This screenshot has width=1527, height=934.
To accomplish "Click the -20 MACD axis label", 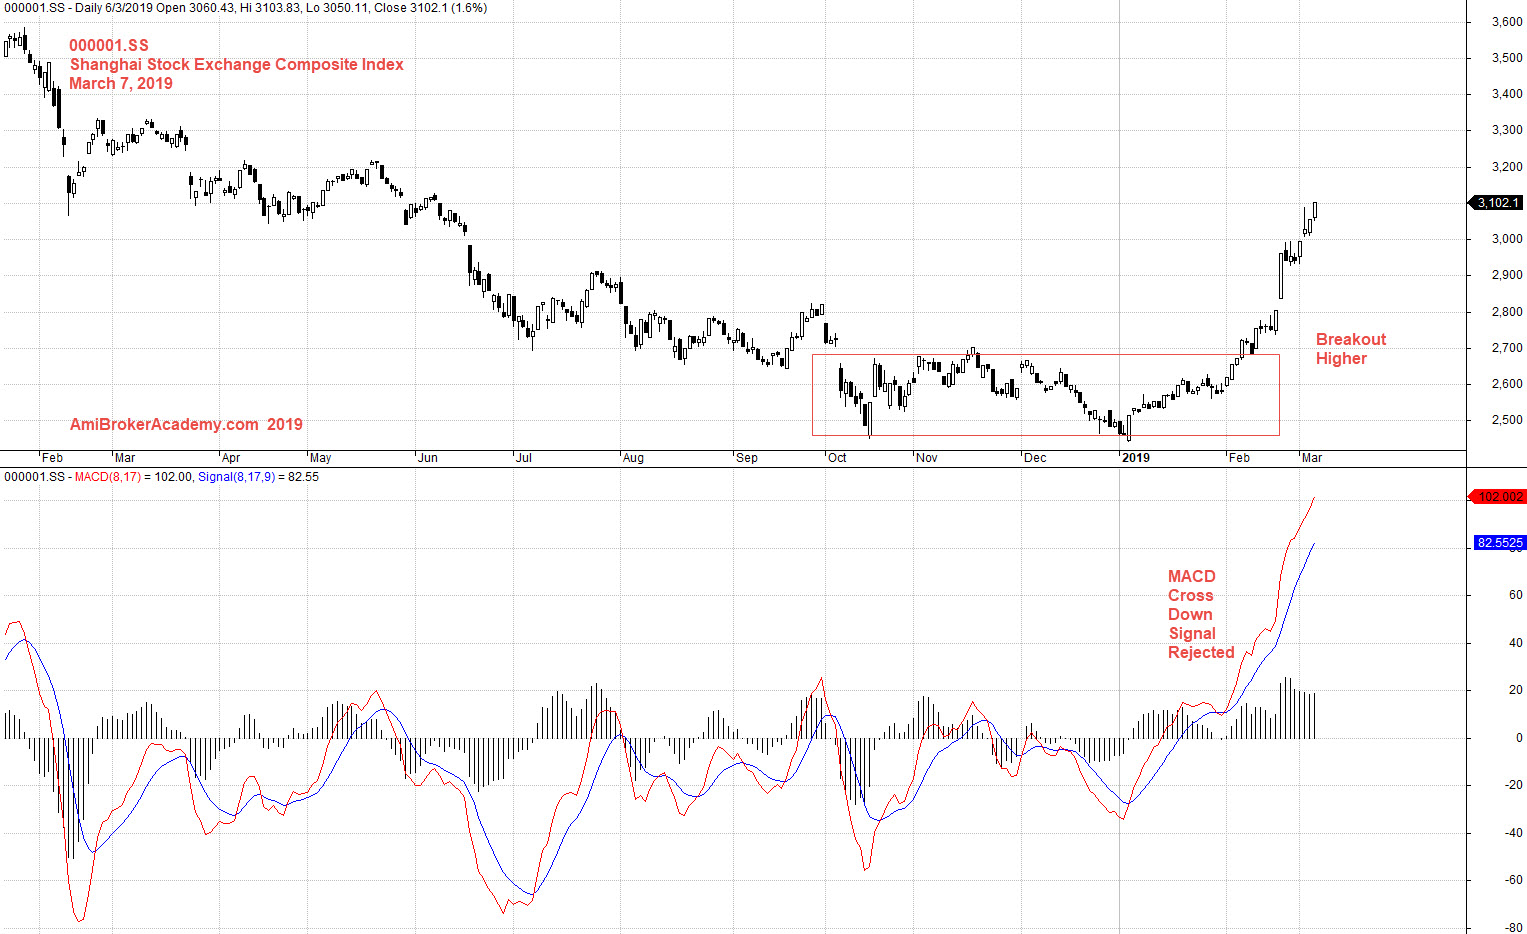I will [x=1514, y=785].
